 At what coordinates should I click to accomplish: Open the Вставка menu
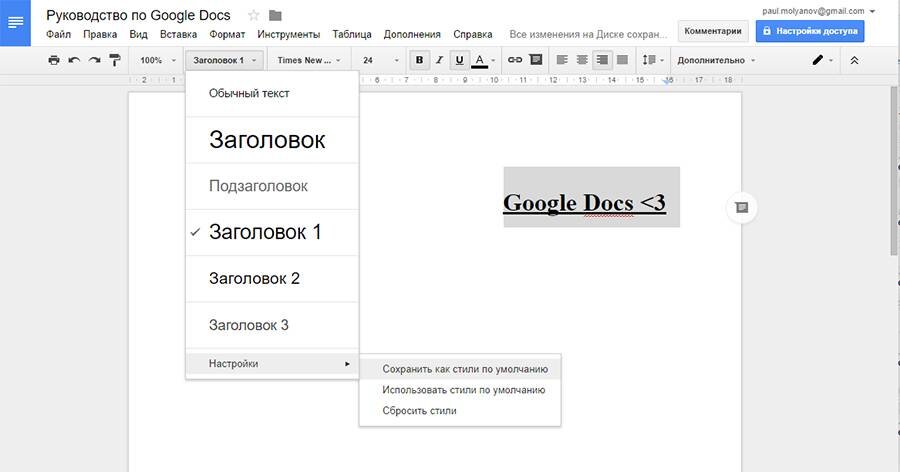[178, 34]
